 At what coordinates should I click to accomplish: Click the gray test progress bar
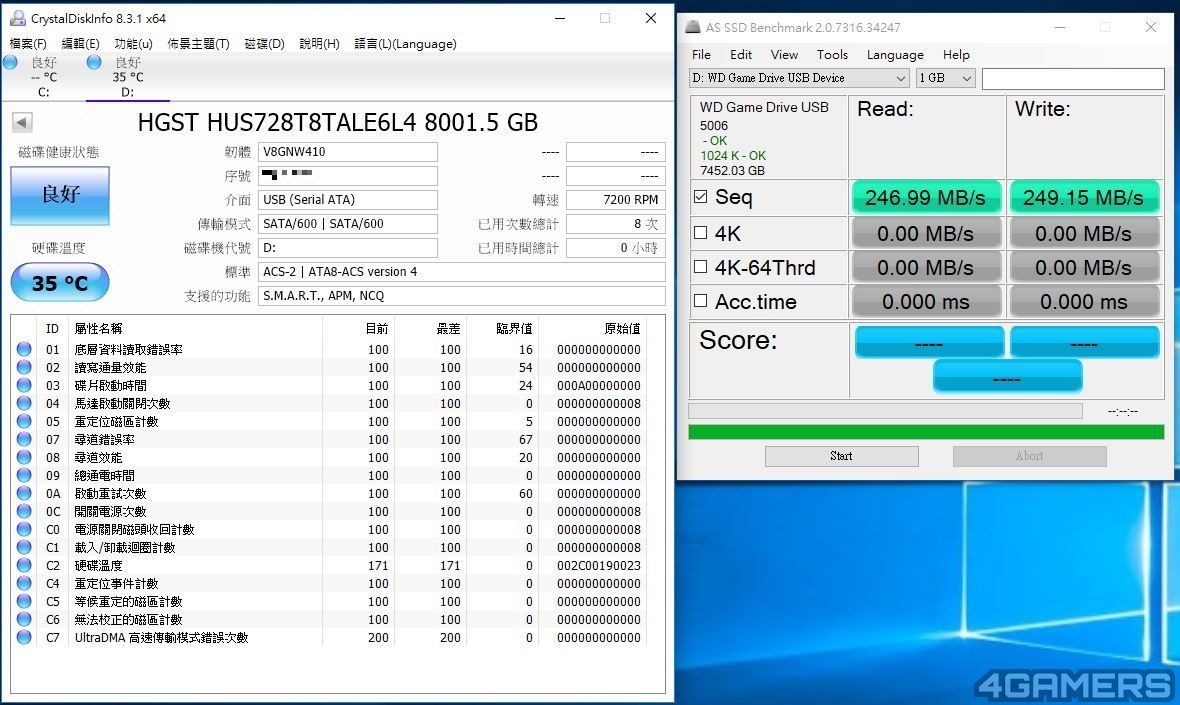pyautogui.click(x=885, y=411)
